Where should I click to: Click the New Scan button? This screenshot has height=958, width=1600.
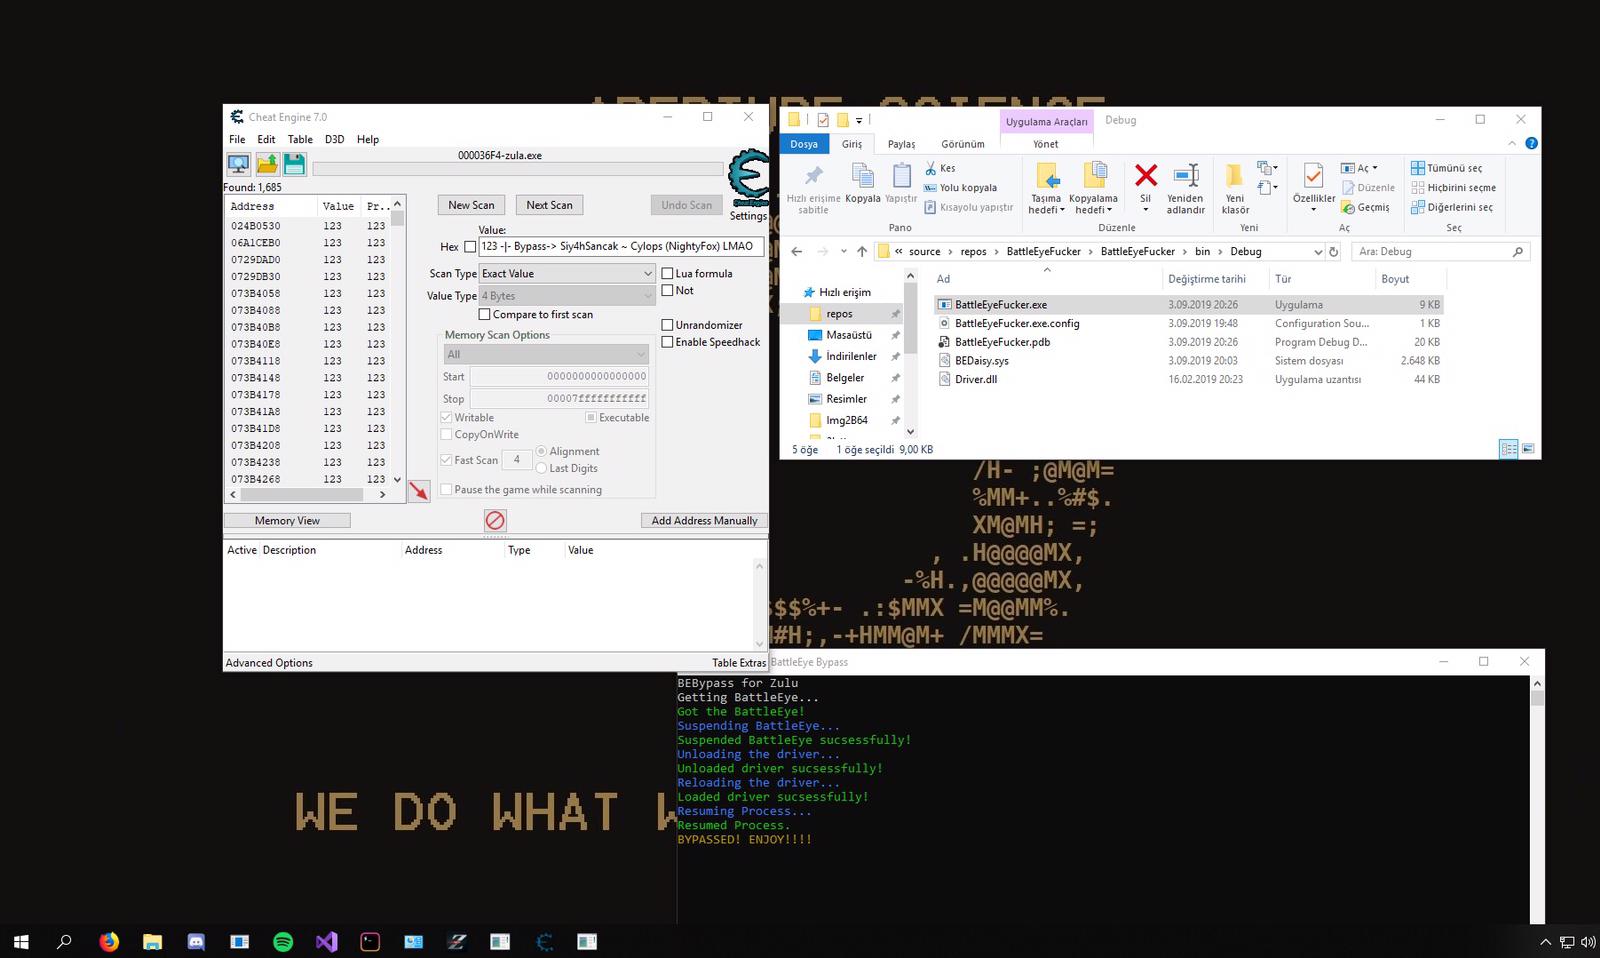tap(471, 205)
